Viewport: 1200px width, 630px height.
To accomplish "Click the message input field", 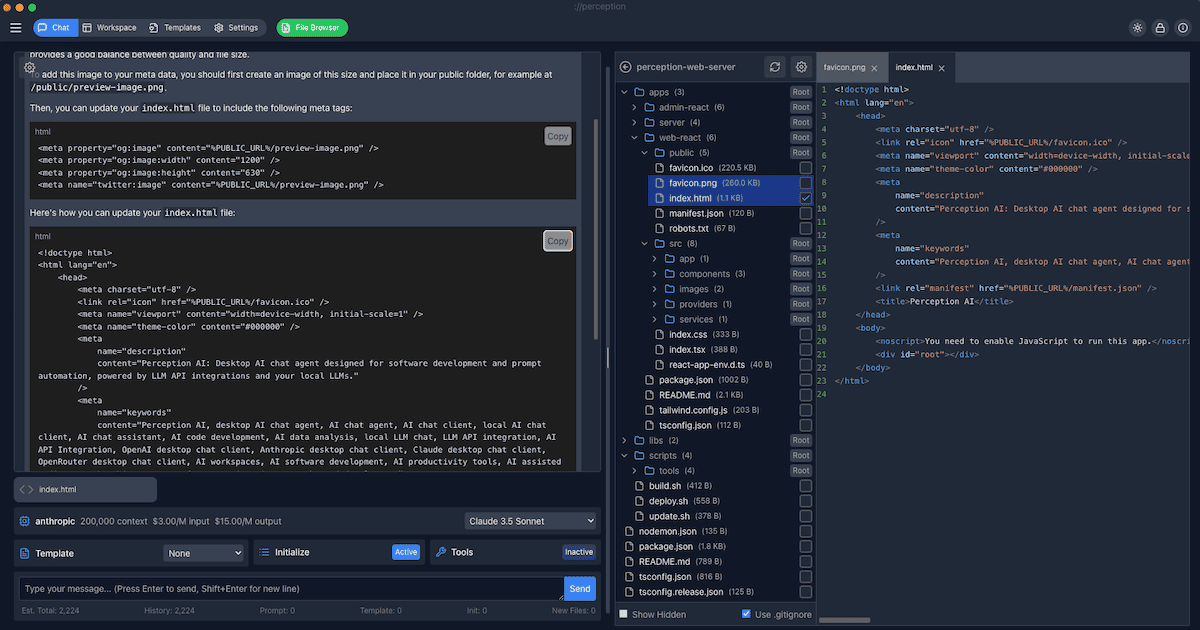I will [x=290, y=589].
